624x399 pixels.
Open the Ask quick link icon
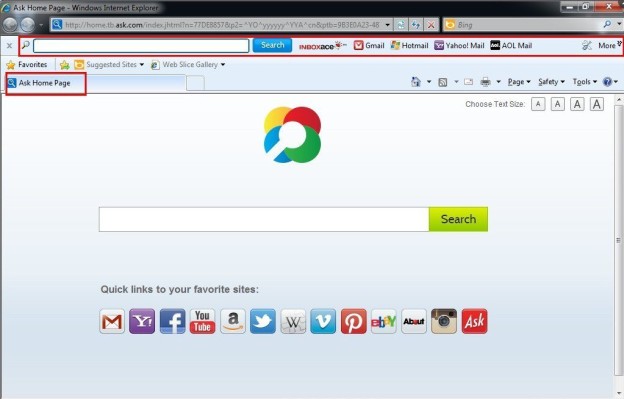click(x=474, y=321)
